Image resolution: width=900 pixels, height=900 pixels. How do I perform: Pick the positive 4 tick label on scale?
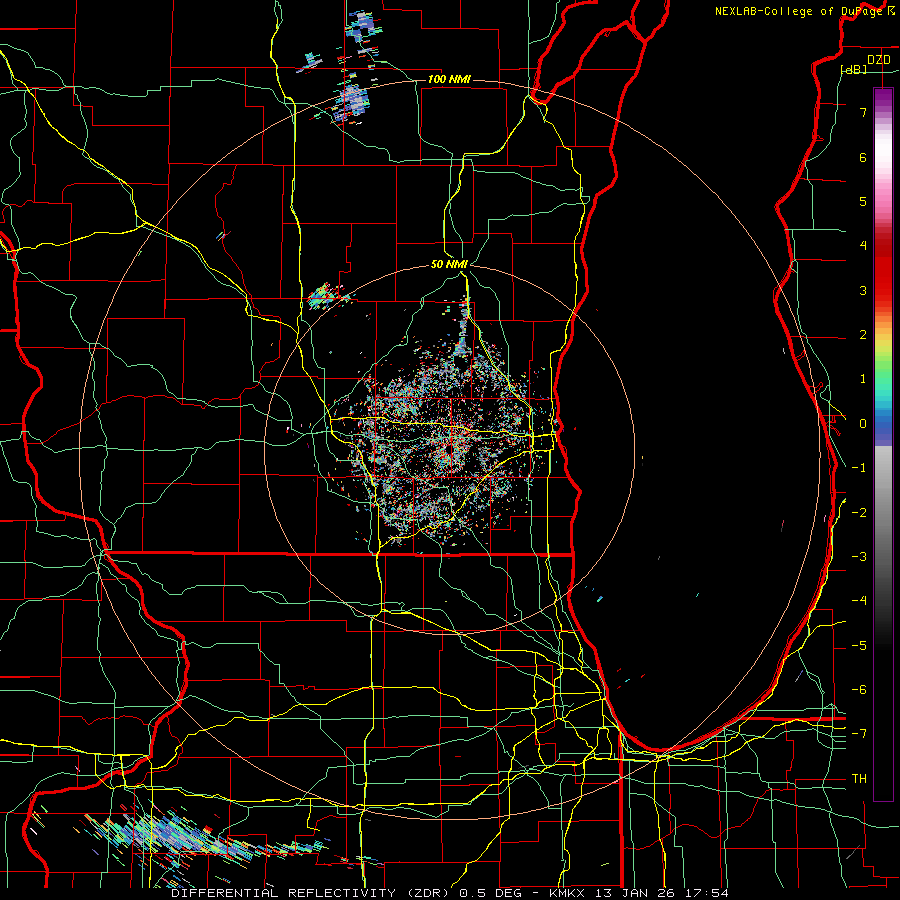pyautogui.click(x=863, y=246)
